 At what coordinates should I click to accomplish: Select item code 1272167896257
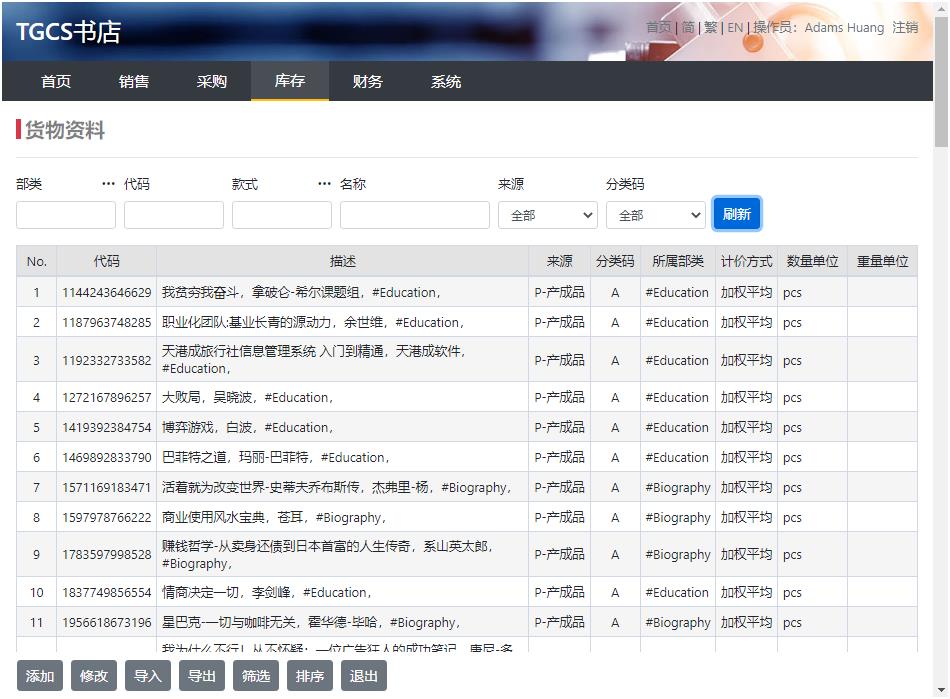click(x=107, y=397)
